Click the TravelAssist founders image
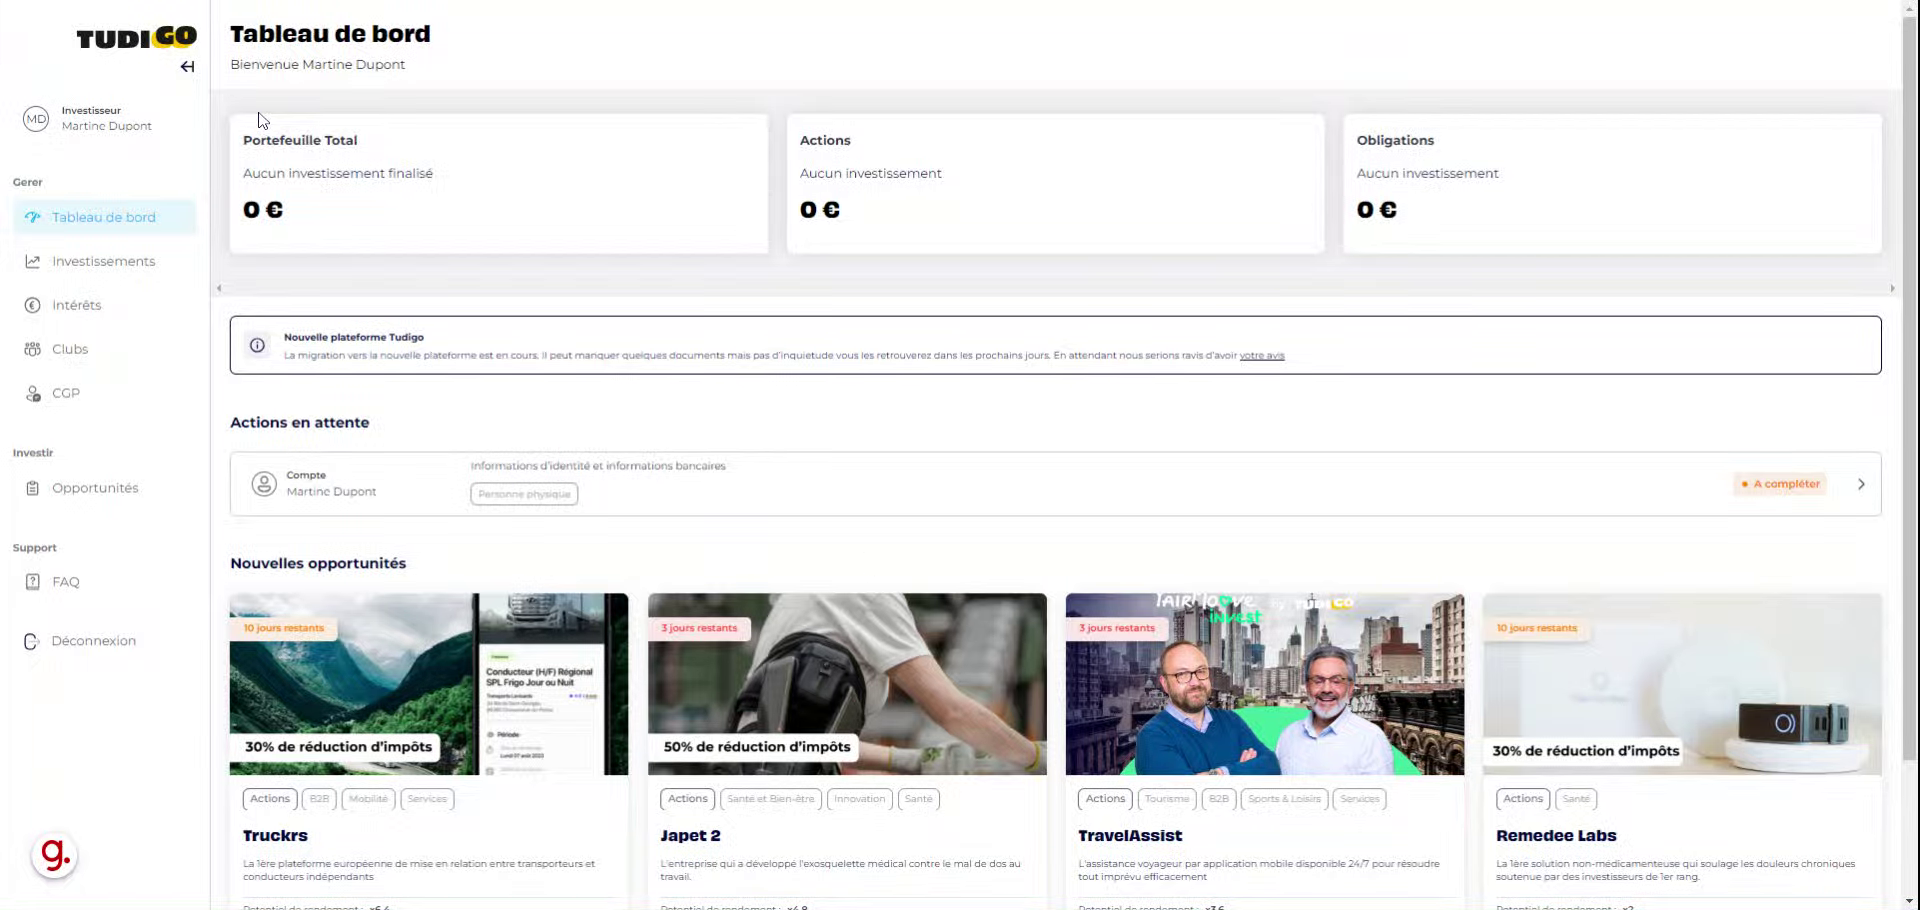1920x910 pixels. click(1265, 684)
